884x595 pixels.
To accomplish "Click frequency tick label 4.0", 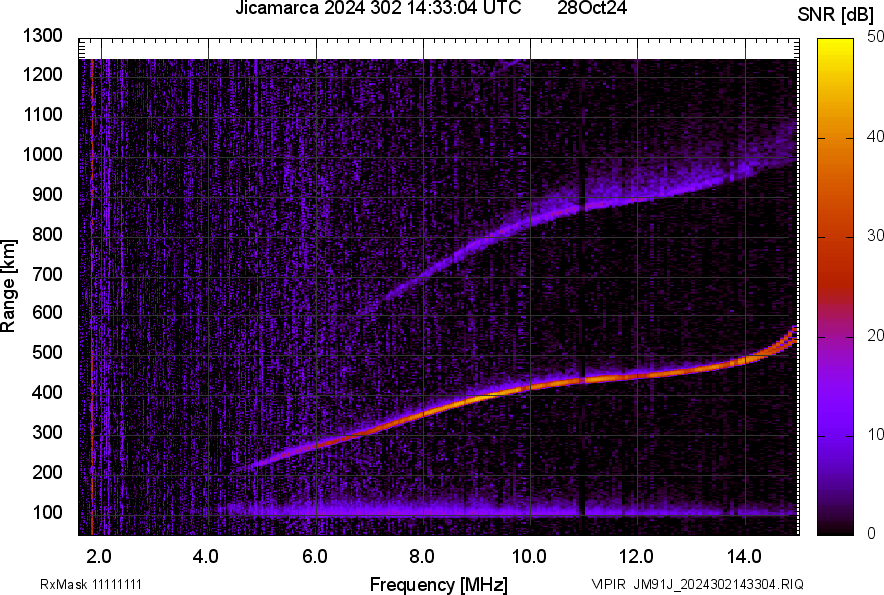I will (206, 557).
